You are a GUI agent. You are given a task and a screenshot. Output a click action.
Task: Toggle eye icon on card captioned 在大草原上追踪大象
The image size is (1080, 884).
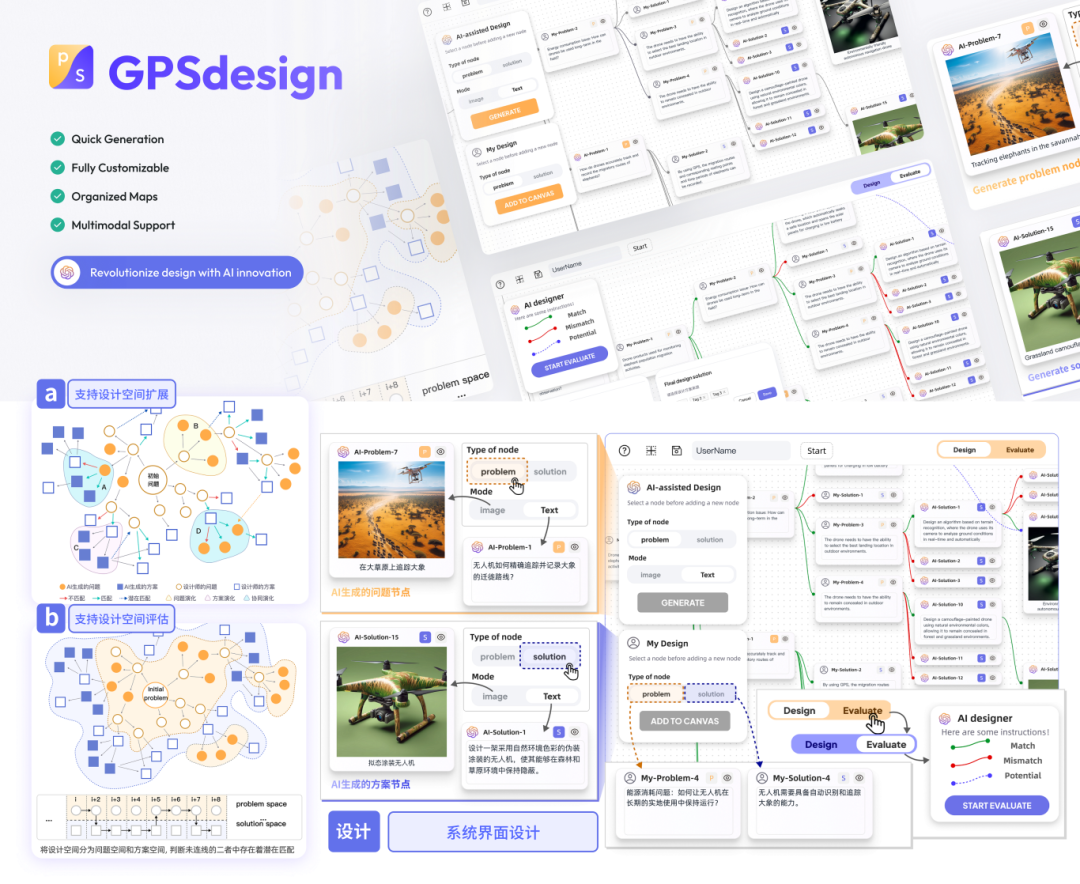(x=440, y=452)
